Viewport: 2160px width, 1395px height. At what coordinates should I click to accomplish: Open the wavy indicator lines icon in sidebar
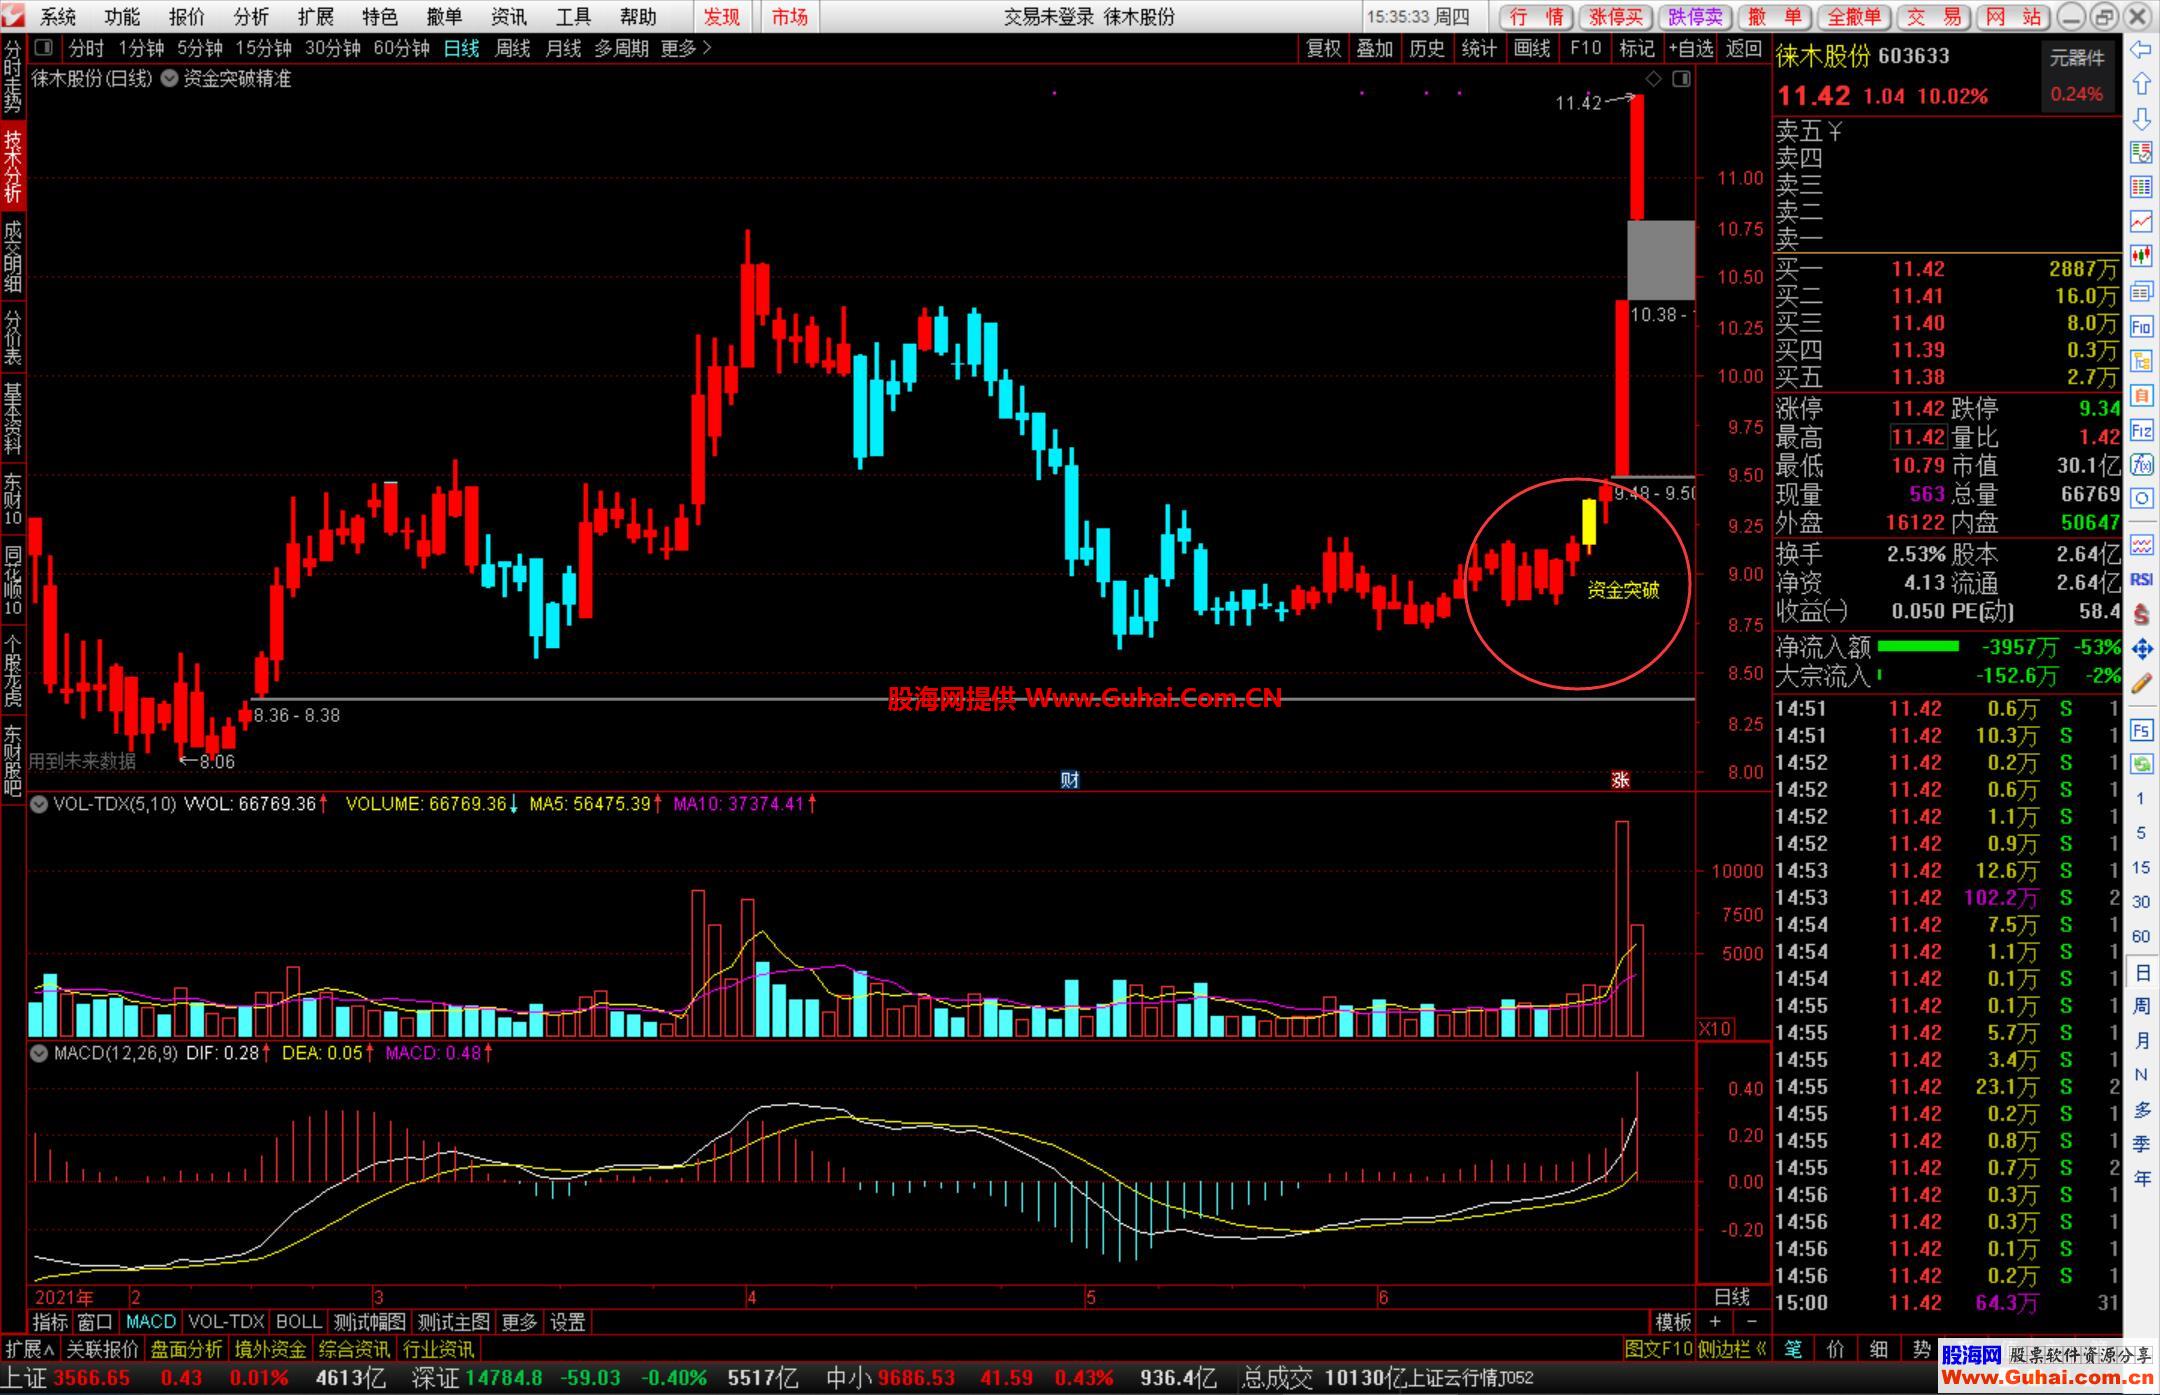pyautogui.click(x=2141, y=545)
